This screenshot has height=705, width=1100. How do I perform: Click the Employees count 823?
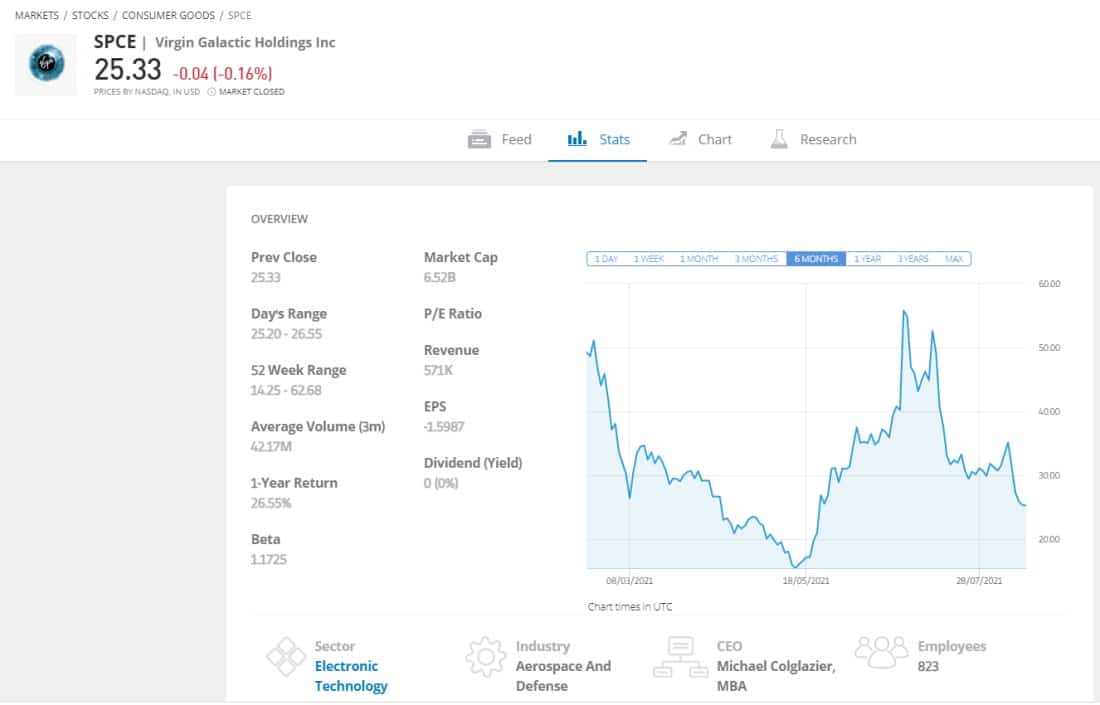(928, 666)
